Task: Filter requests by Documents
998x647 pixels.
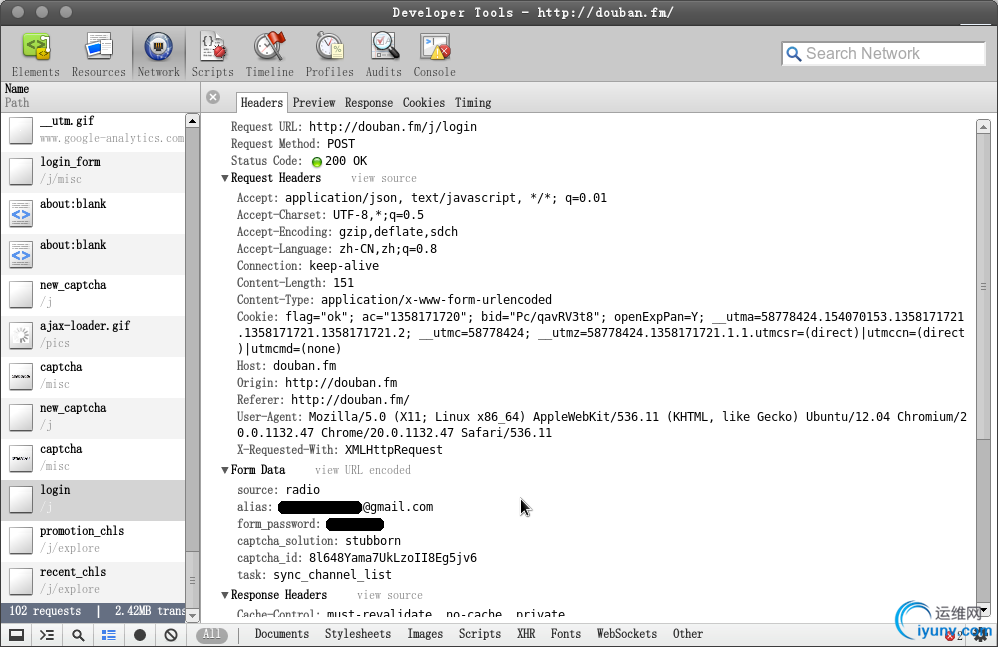Action: click(281, 634)
